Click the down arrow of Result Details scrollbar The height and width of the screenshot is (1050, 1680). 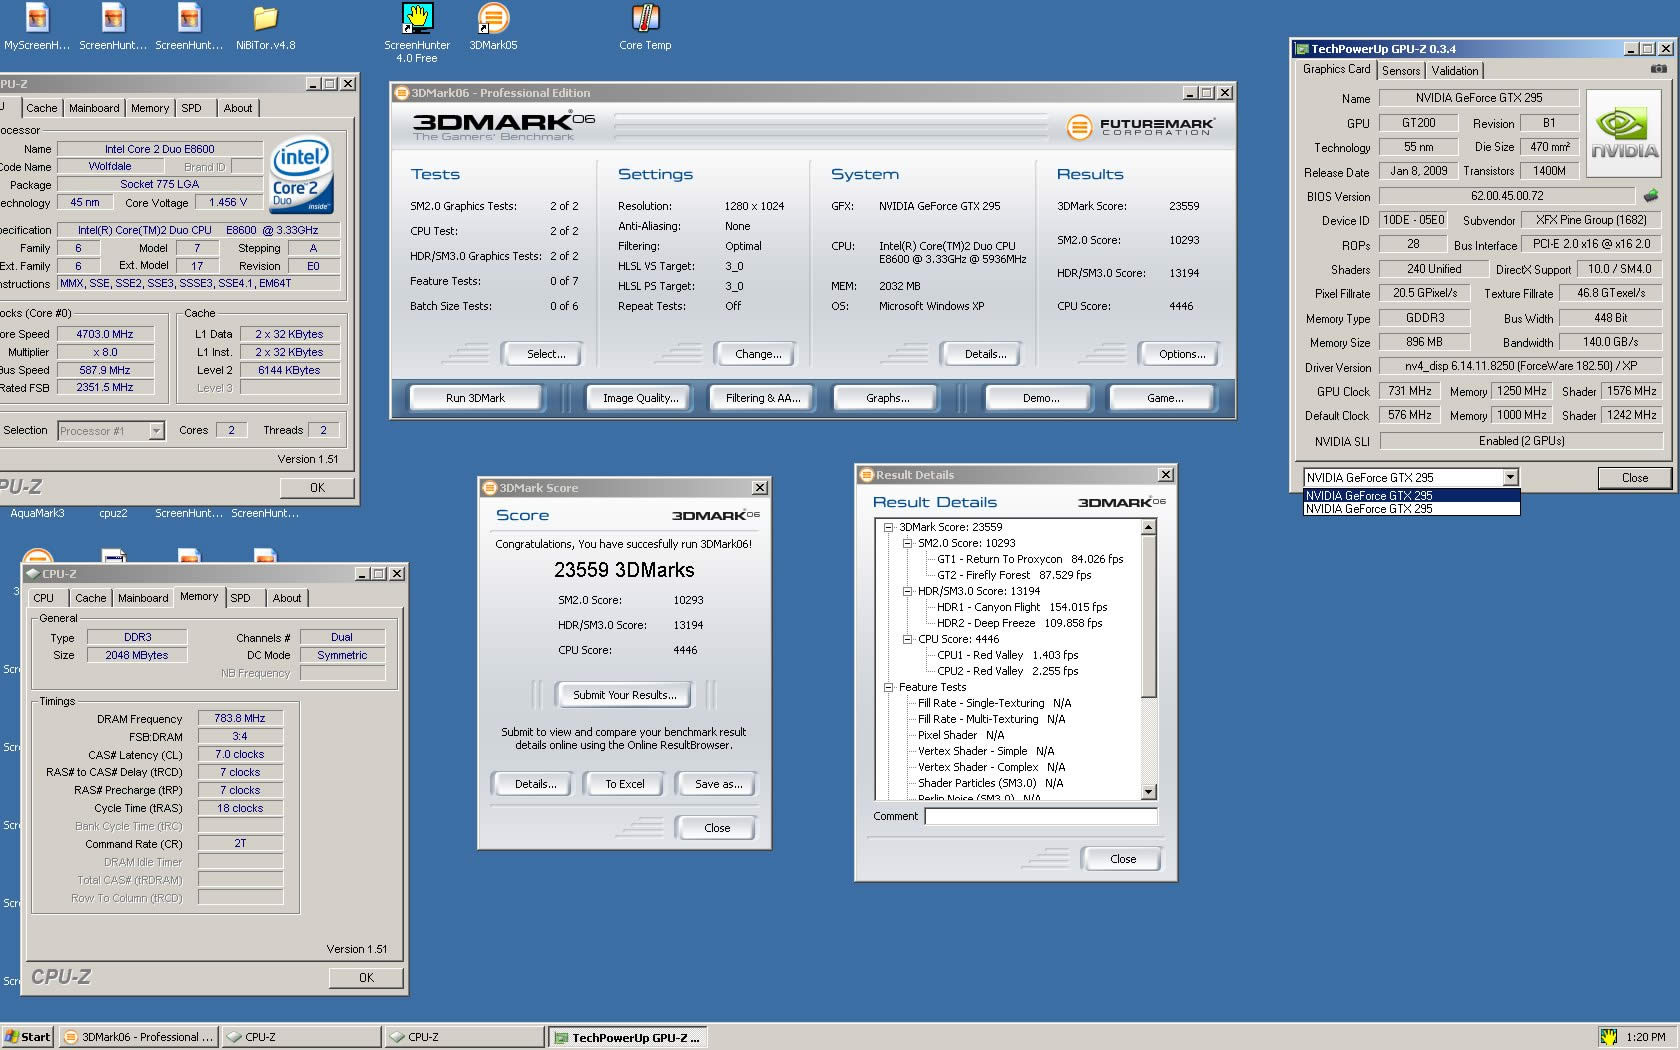point(1148,792)
